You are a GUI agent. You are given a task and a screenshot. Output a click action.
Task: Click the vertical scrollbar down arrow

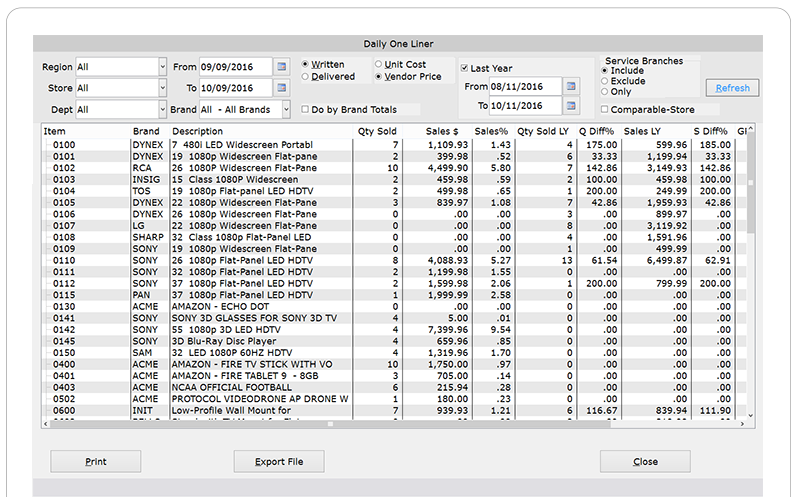click(750, 416)
